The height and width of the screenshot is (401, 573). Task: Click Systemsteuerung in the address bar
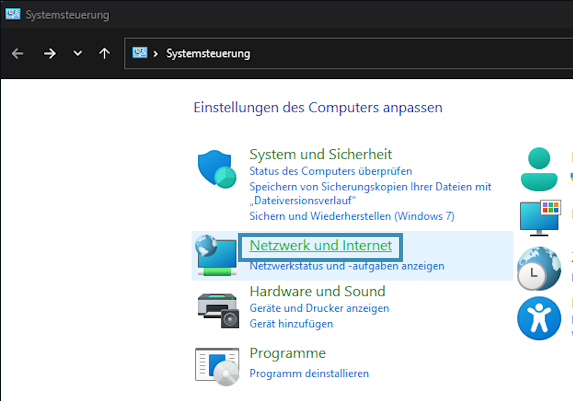click(x=208, y=54)
